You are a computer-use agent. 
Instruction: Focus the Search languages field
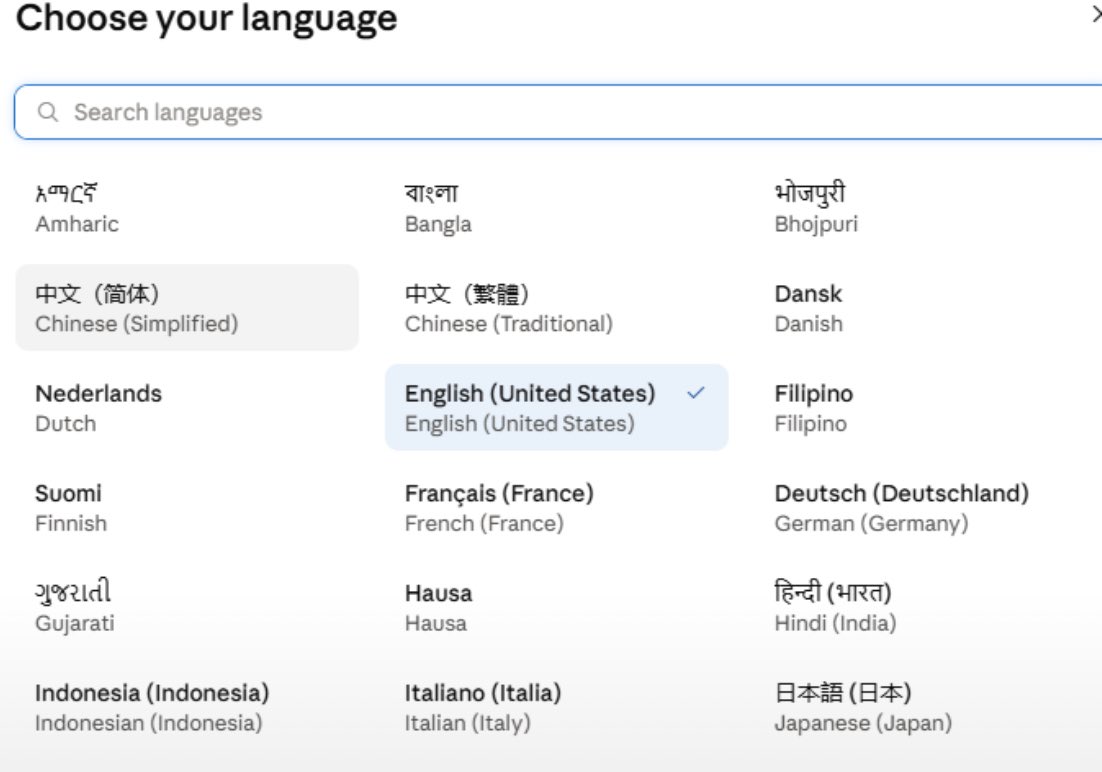[x=559, y=112]
